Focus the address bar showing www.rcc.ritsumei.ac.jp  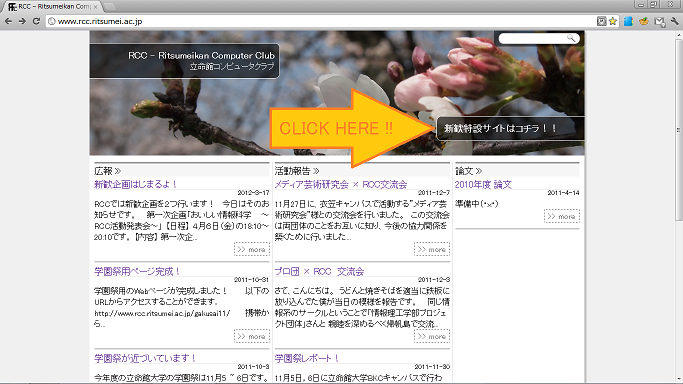[322, 21]
